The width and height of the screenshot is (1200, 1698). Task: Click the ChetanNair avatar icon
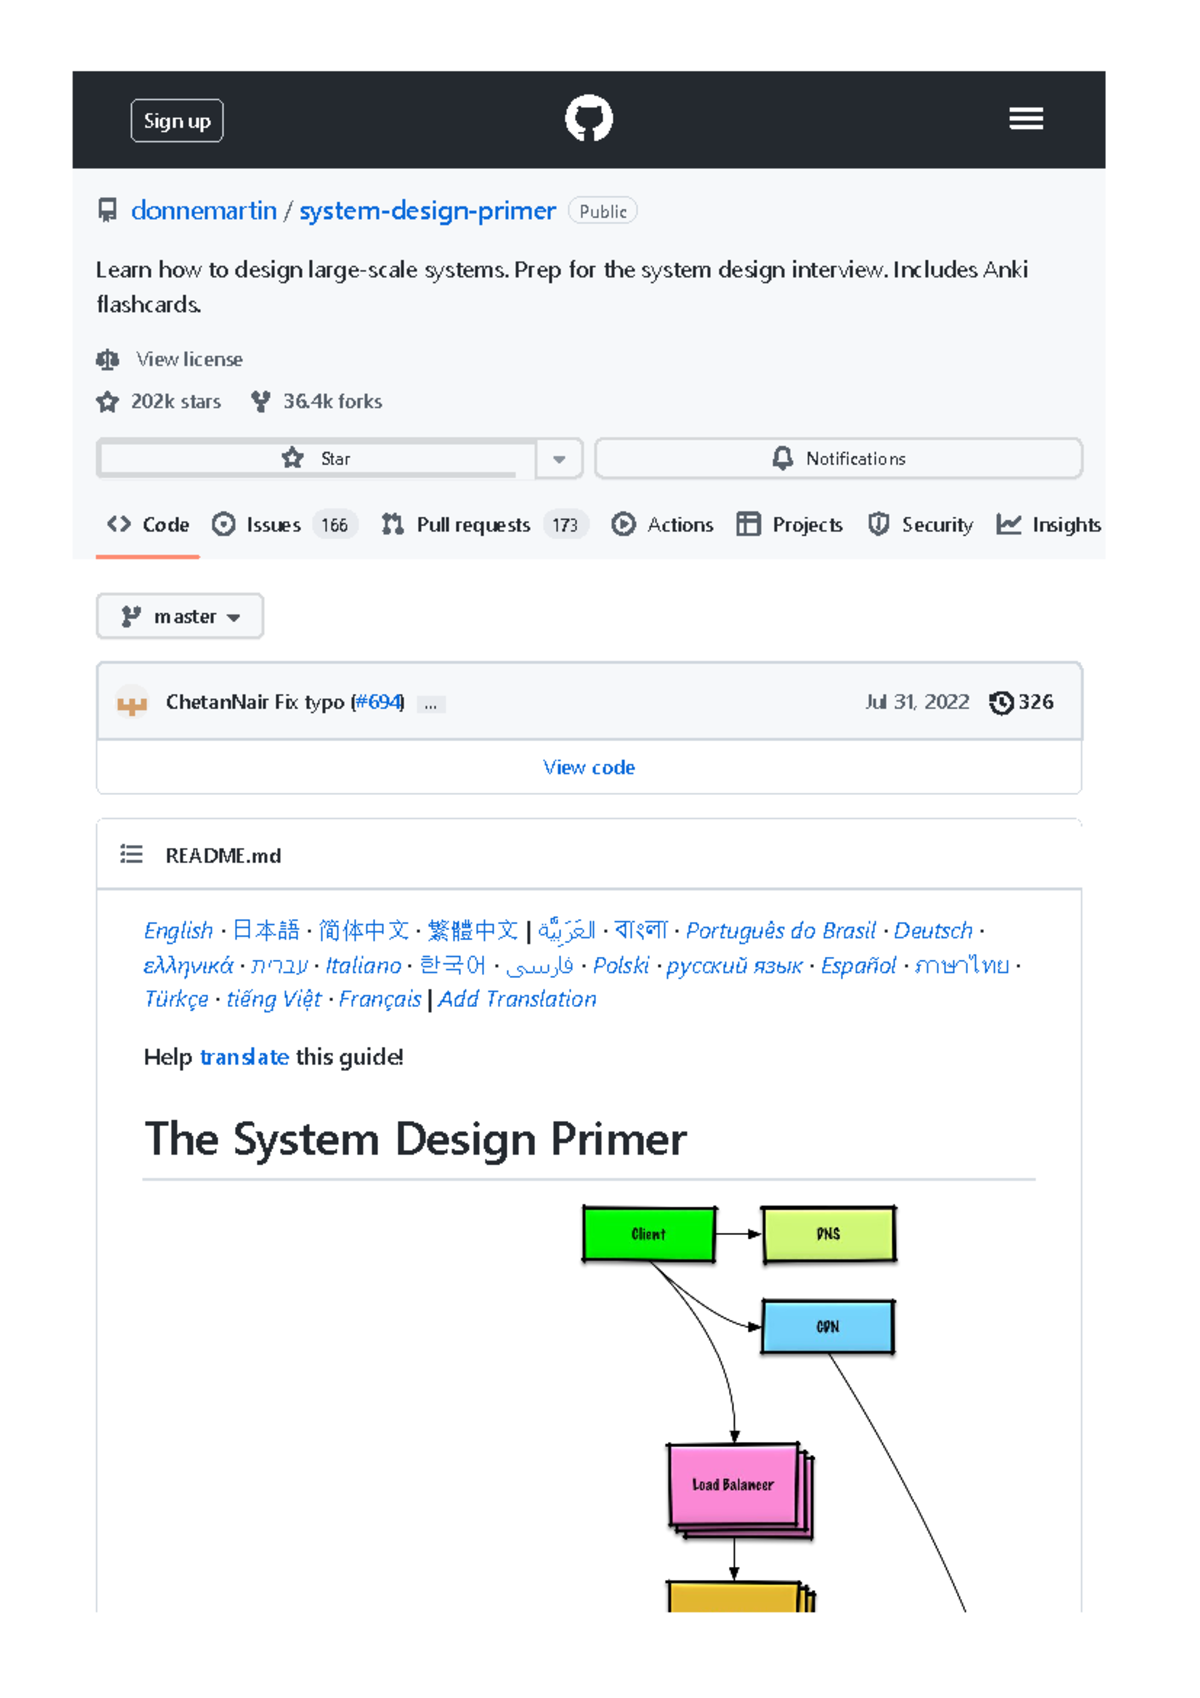pyautogui.click(x=132, y=704)
